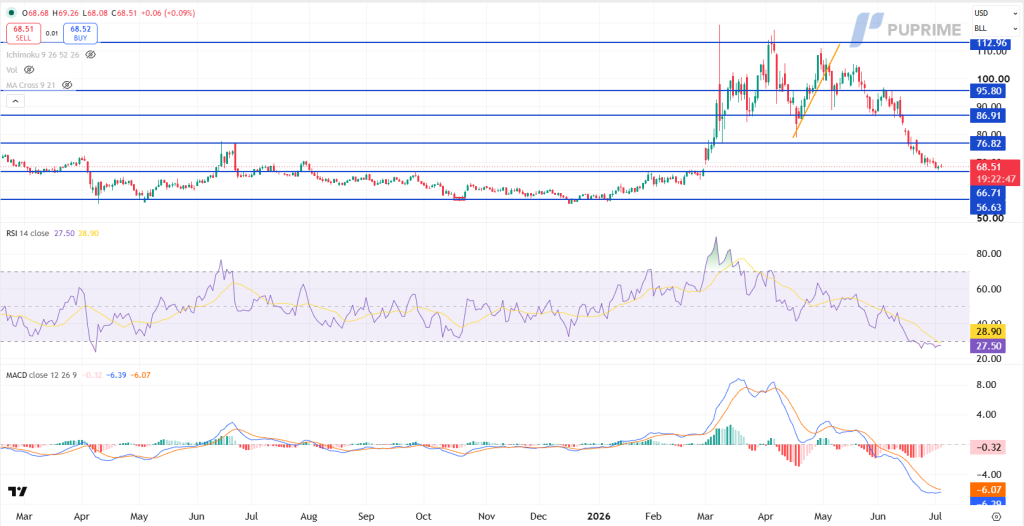
Task: Click the 112.96 price level label
Action: (989, 44)
